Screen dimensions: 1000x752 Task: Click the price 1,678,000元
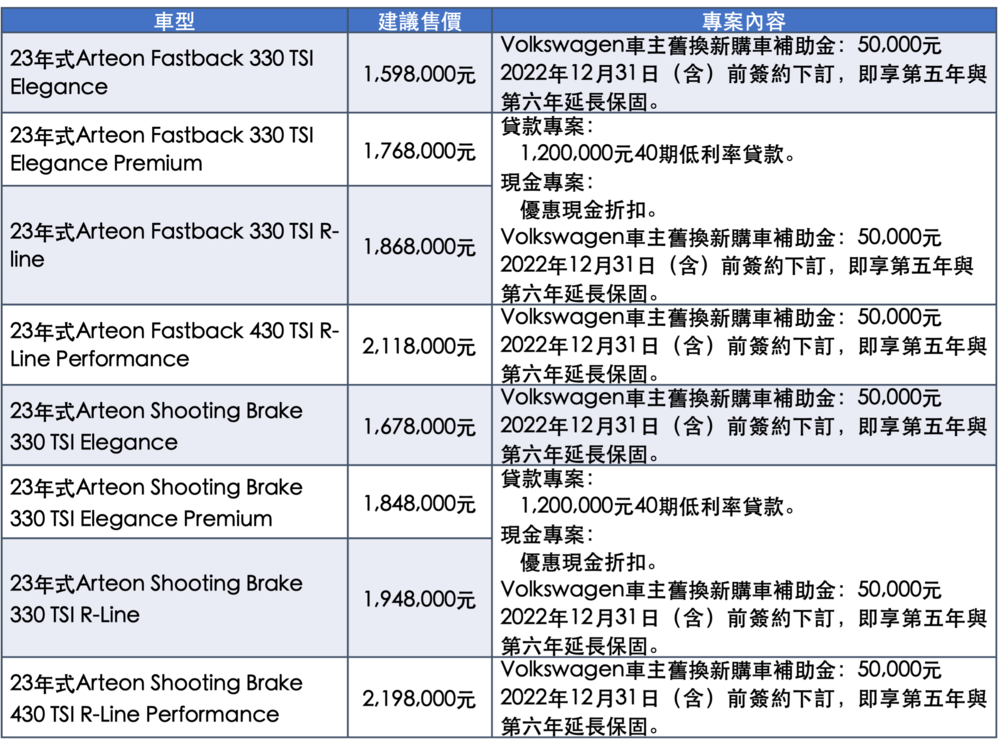[420, 427]
